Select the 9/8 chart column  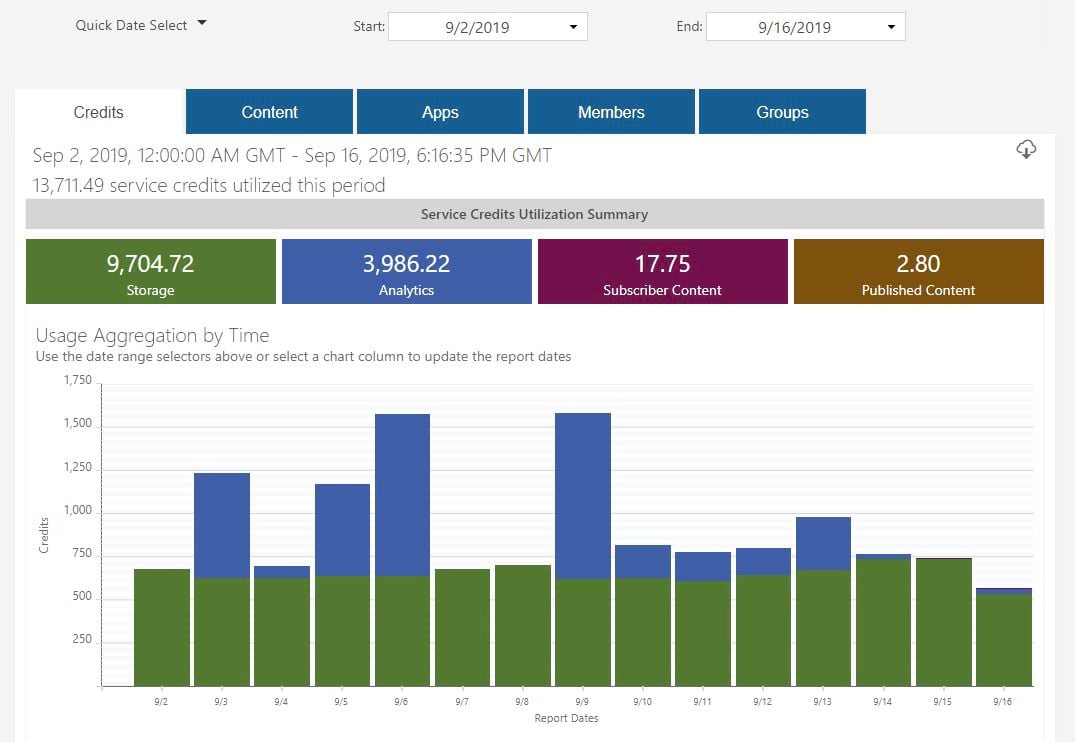tap(523, 625)
